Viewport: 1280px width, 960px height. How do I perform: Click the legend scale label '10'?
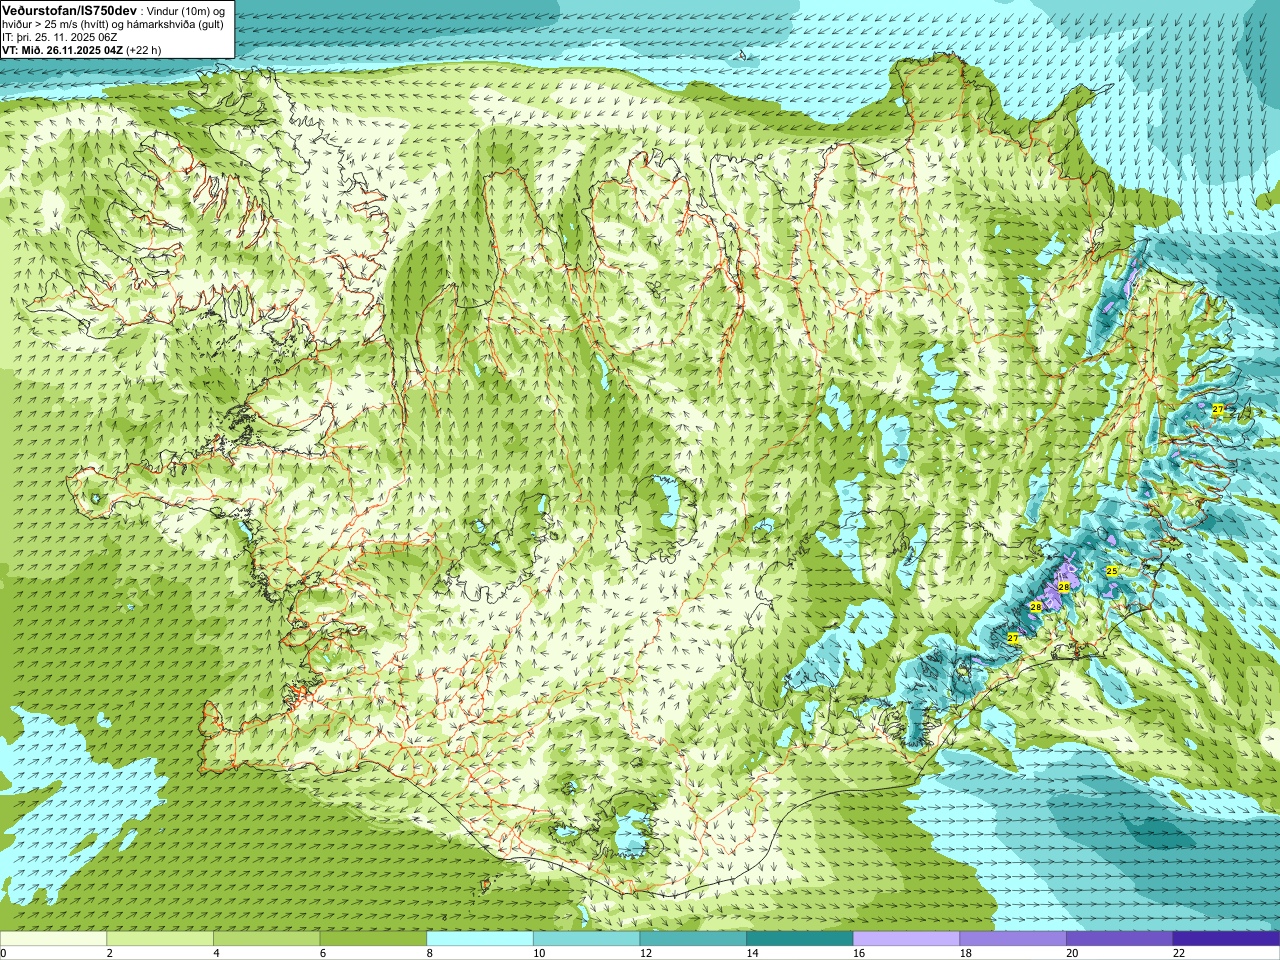click(x=539, y=953)
